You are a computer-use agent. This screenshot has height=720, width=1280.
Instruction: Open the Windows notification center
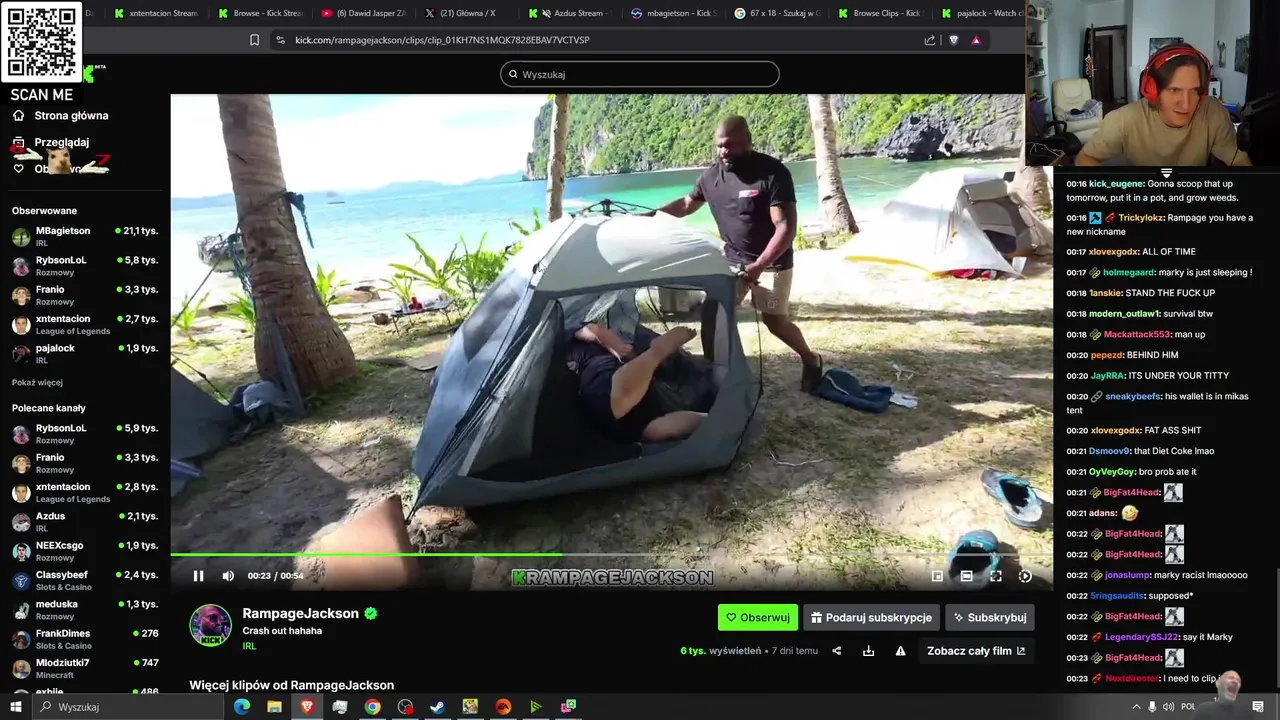point(1258,707)
